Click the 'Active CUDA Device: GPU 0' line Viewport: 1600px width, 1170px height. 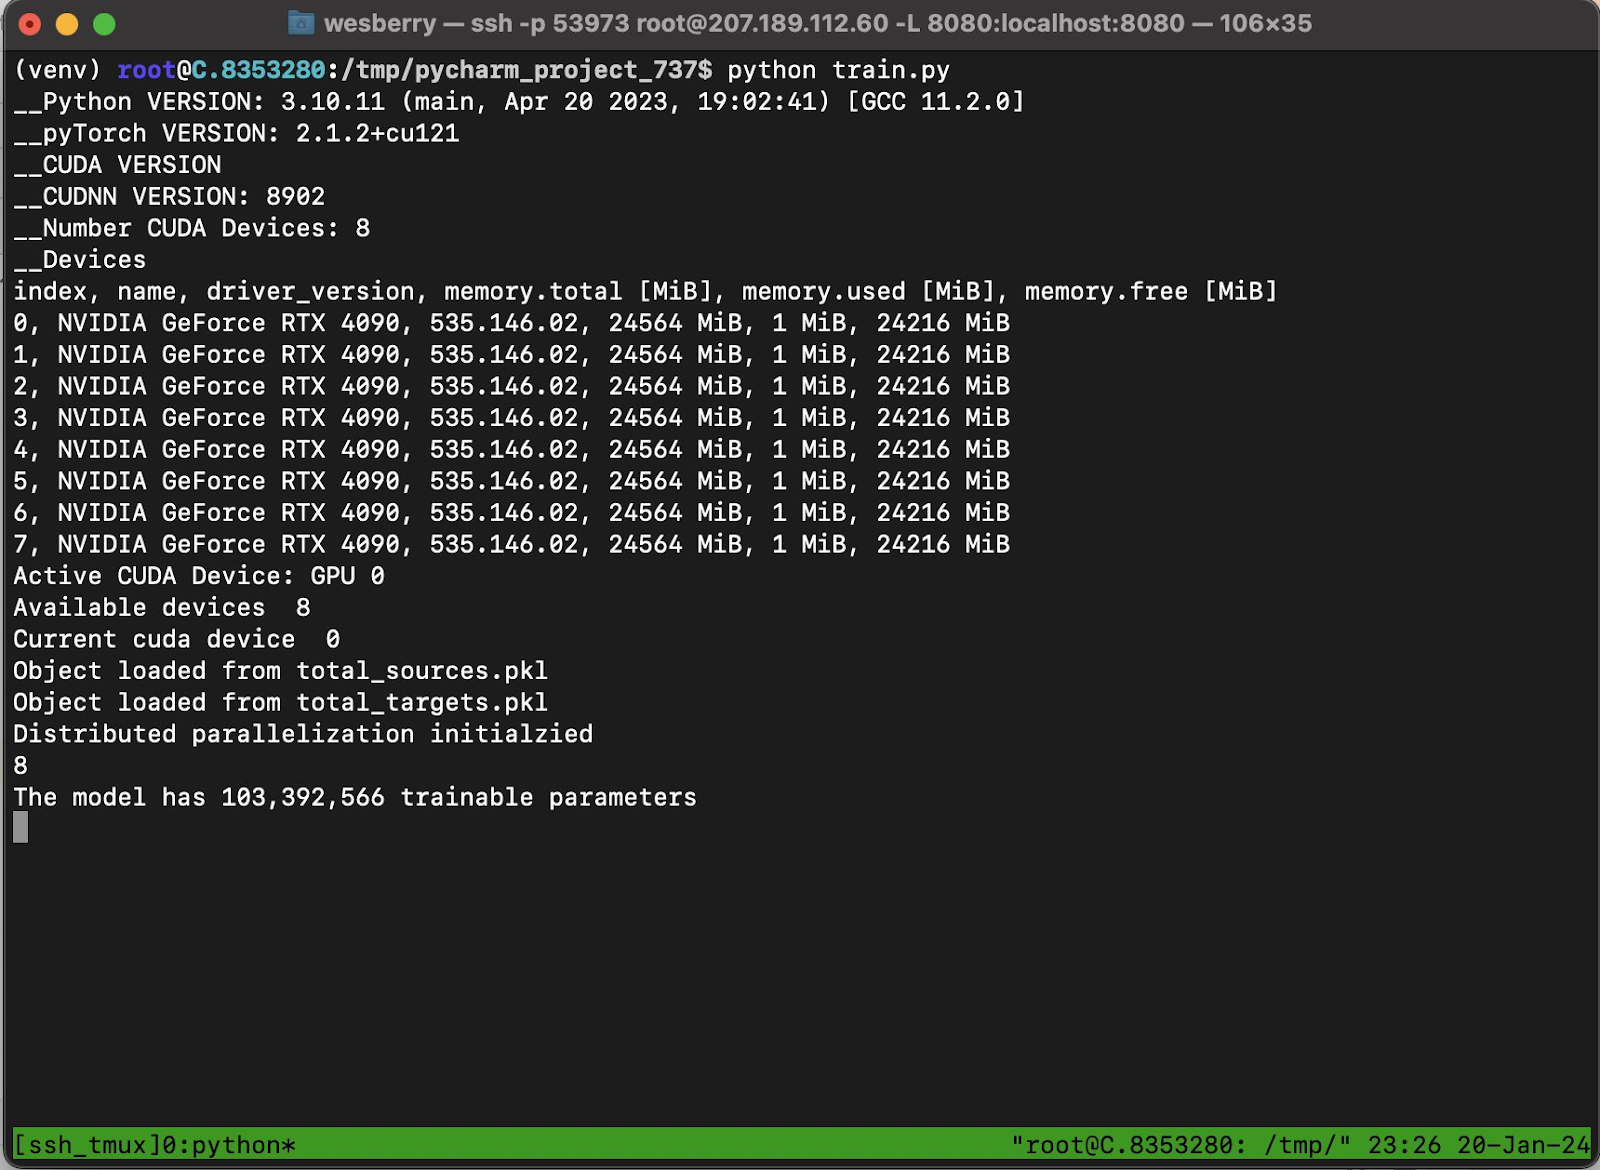[x=199, y=577]
